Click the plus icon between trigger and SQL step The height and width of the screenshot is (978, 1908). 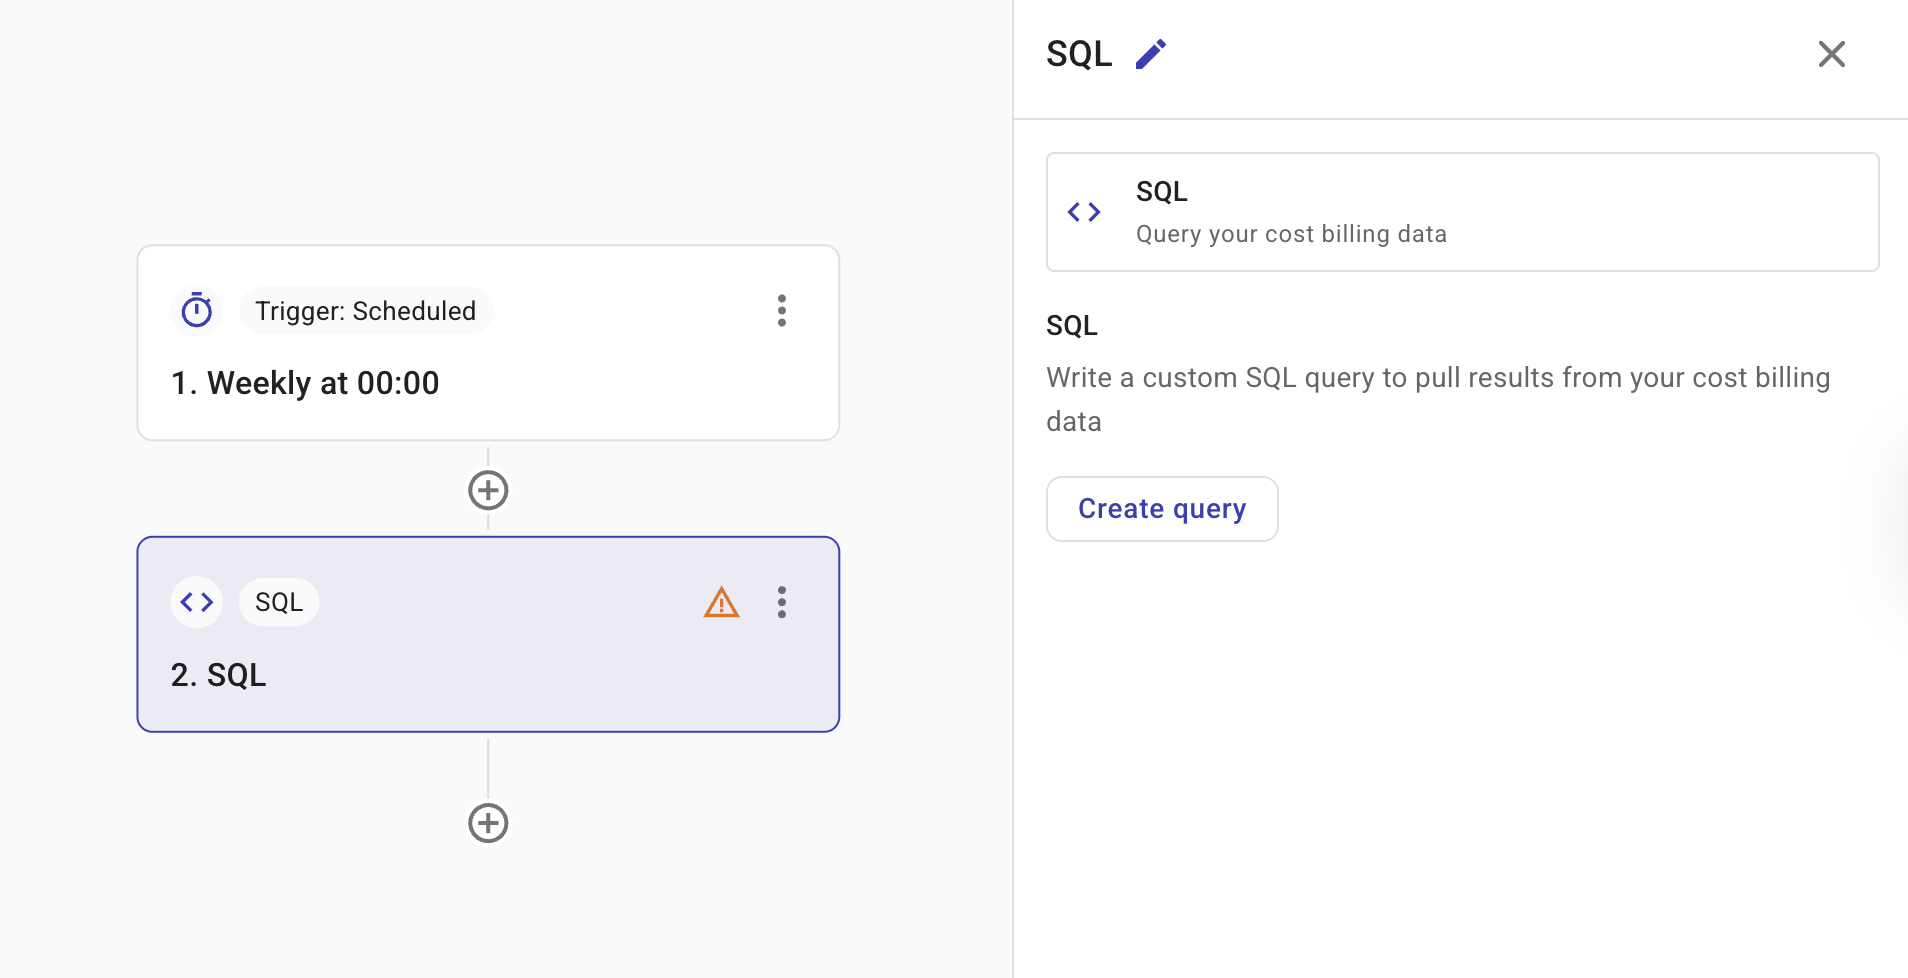click(487, 489)
